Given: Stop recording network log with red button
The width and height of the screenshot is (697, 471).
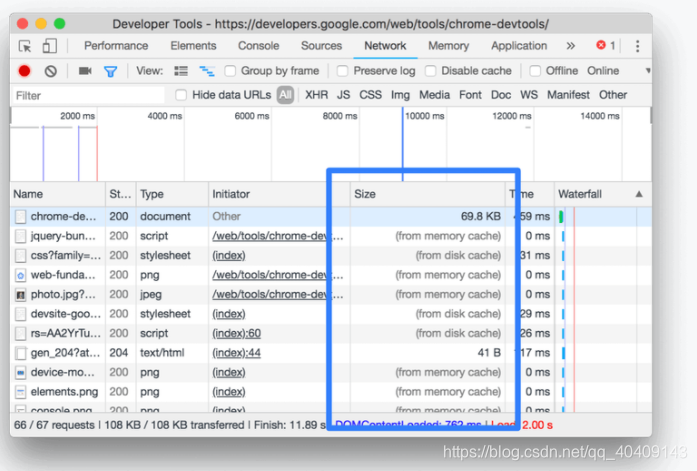Looking at the screenshot, I should coord(24,71).
